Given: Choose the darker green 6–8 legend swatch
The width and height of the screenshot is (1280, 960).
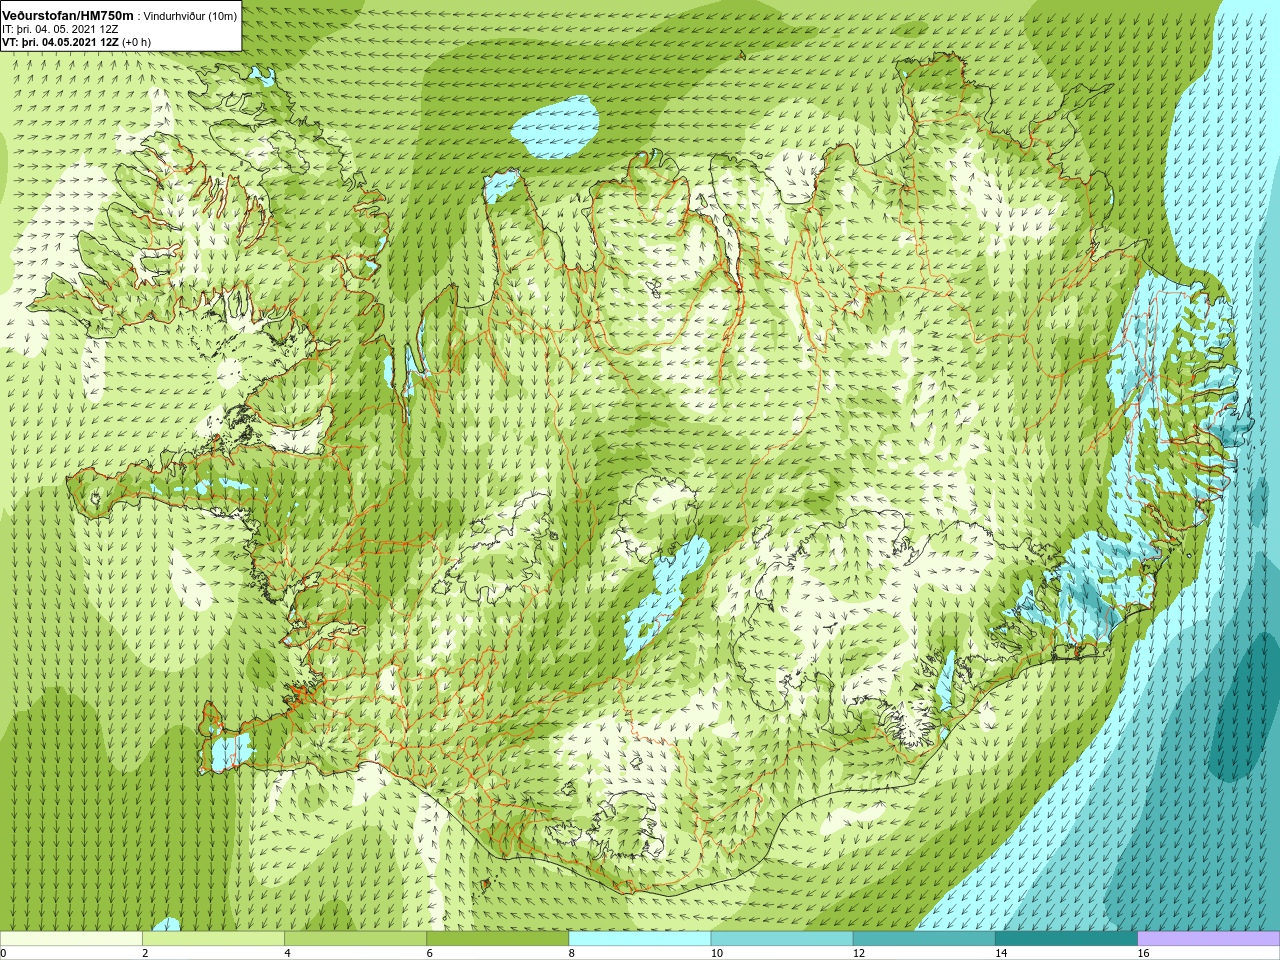Looking at the screenshot, I should 498,938.
